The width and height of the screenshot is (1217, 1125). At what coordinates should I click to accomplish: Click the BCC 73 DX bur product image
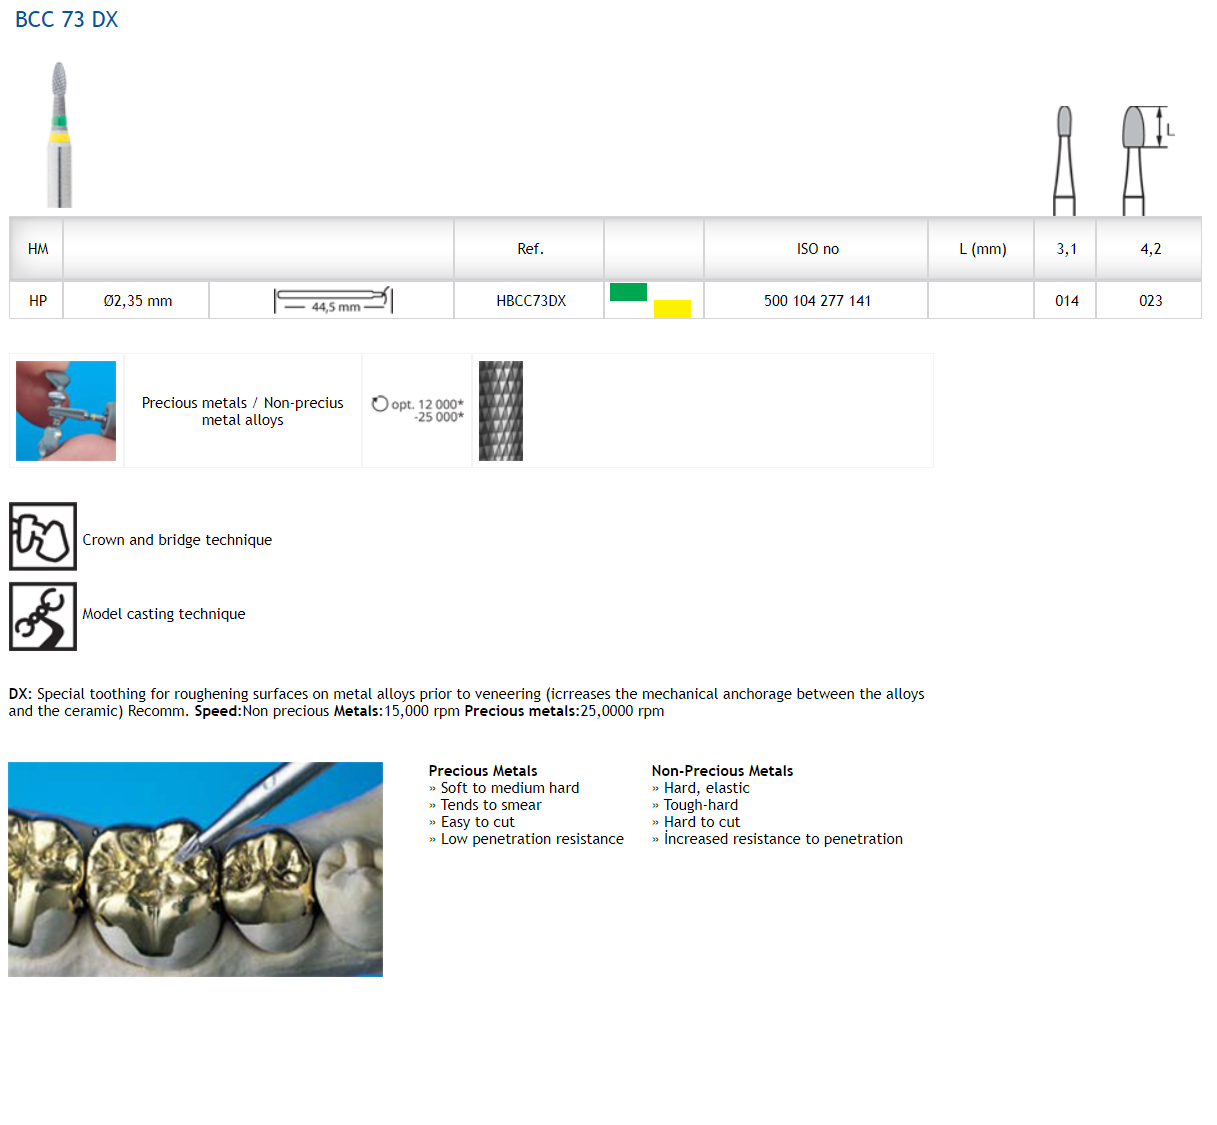coord(60,135)
